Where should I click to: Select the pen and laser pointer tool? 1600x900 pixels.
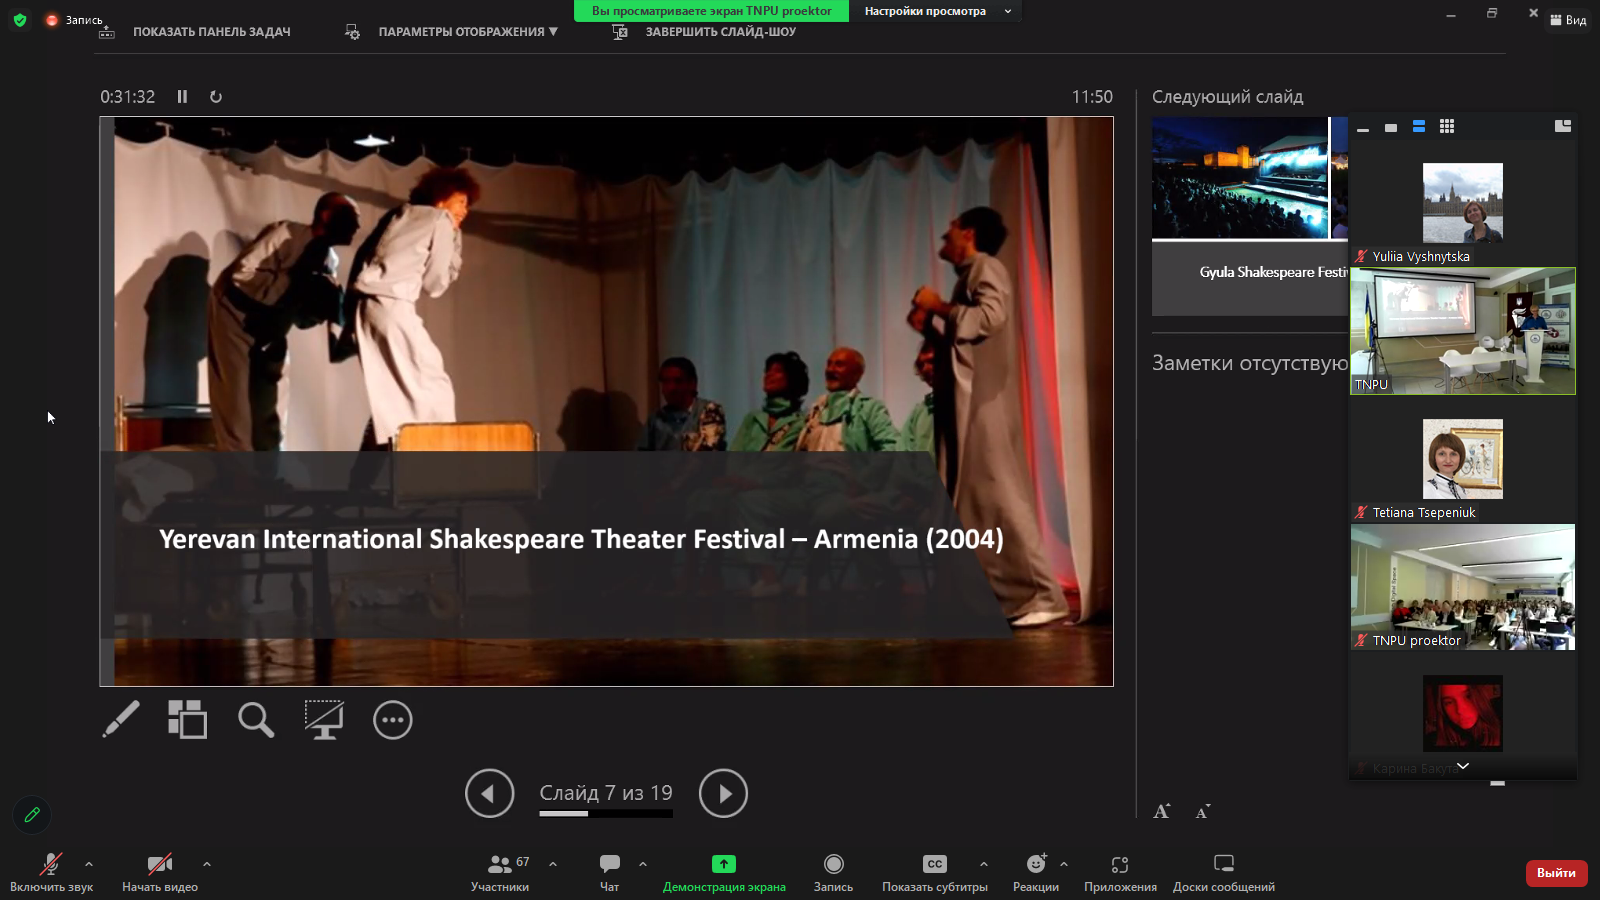(121, 719)
